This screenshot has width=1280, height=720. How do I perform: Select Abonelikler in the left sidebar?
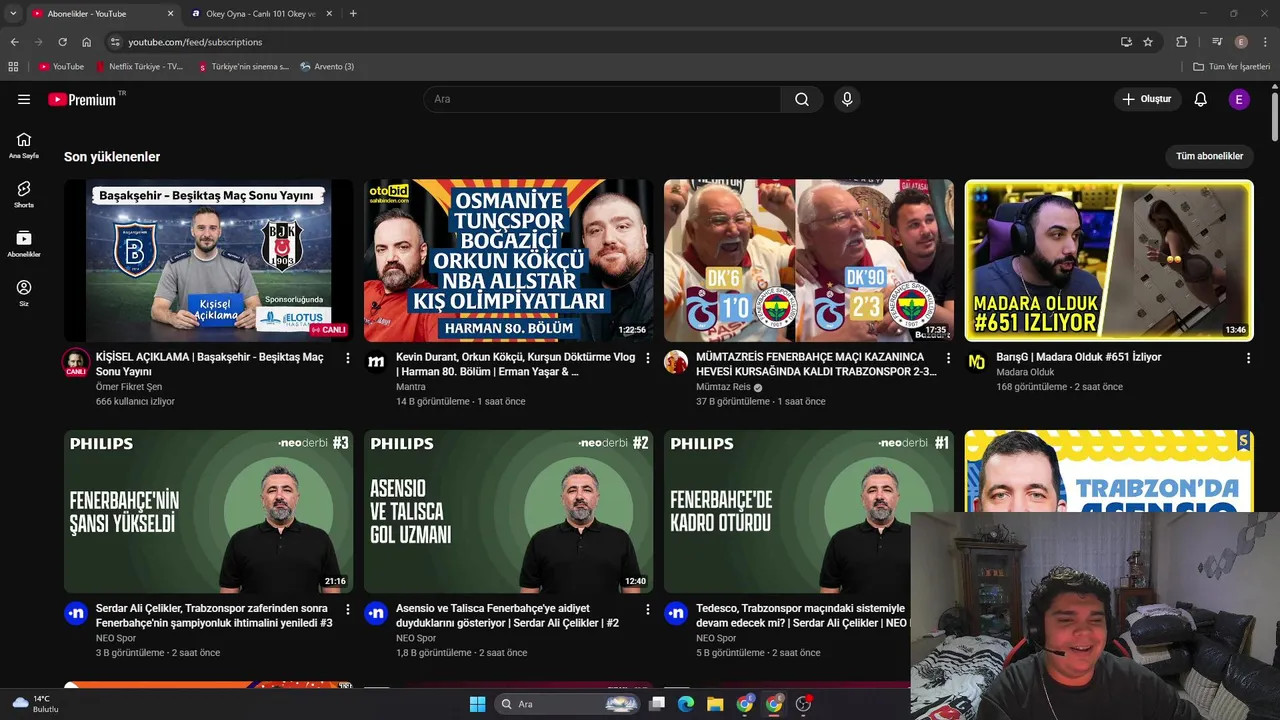click(x=24, y=244)
